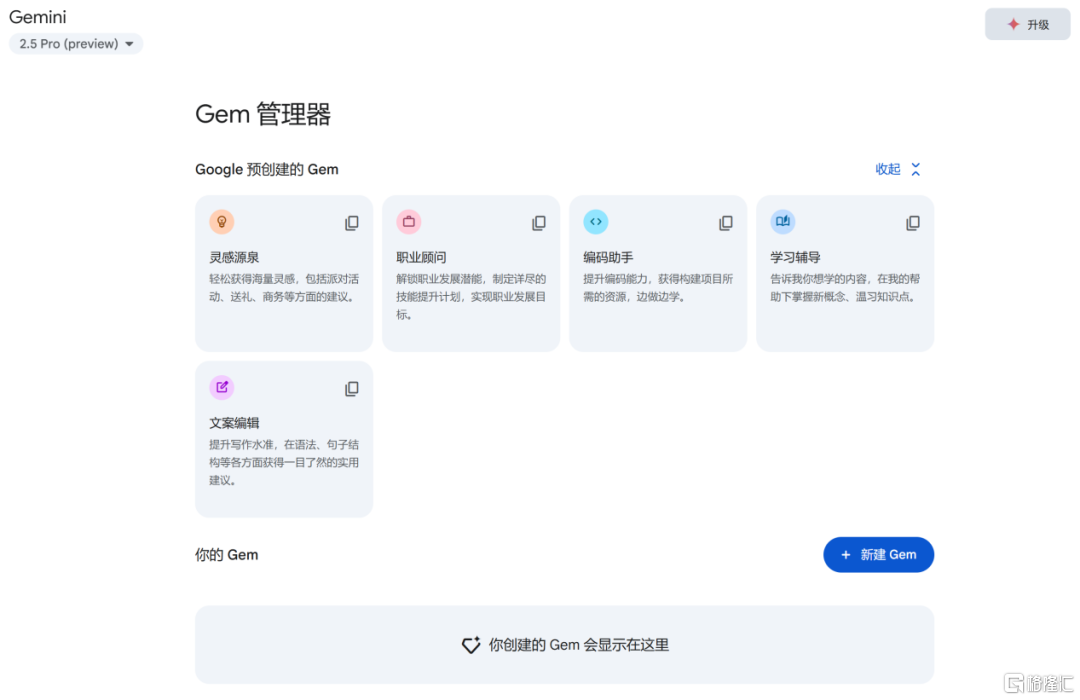
Task: Open the 编码助手 Gem title
Action: coord(608,257)
